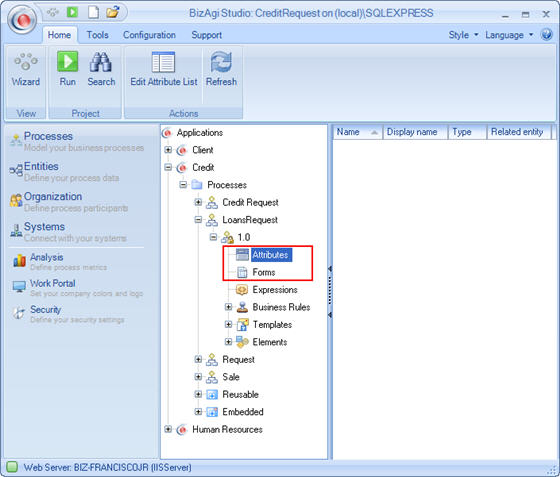Select the 1.0 version label
This screenshot has height=477, width=560.
(244, 237)
